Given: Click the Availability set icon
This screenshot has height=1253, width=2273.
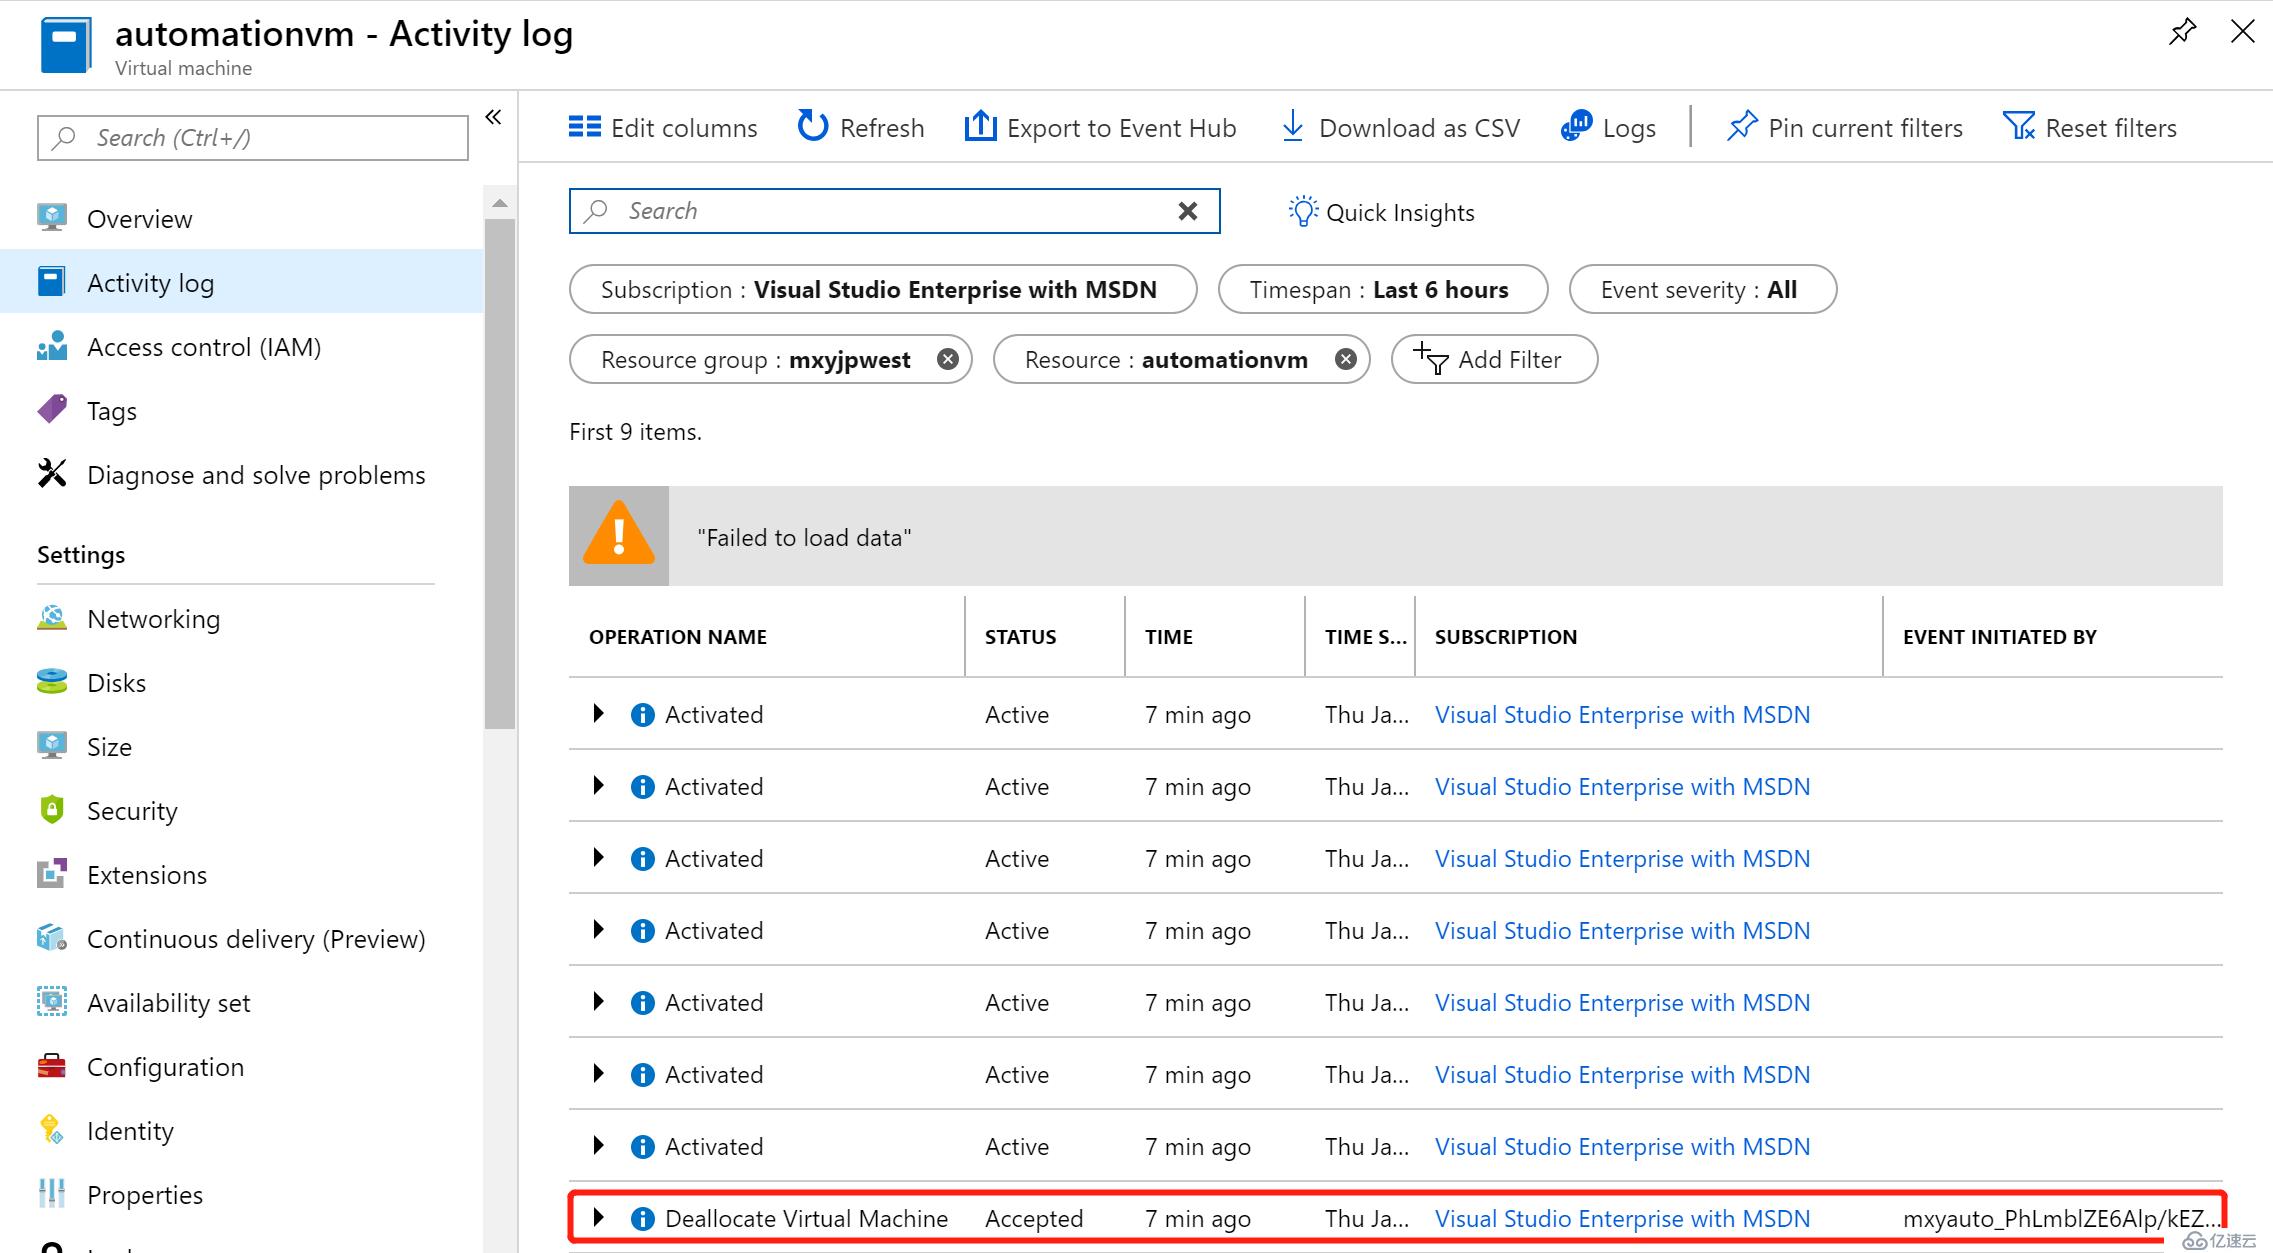Looking at the screenshot, I should click(x=52, y=1002).
